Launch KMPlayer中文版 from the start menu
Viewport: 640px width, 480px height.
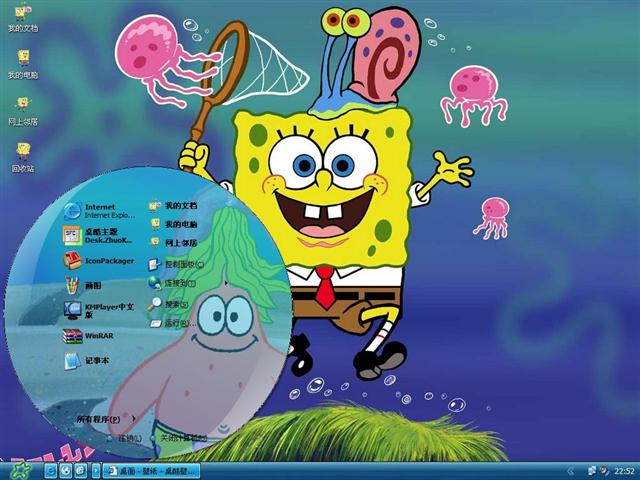click(x=99, y=310)
